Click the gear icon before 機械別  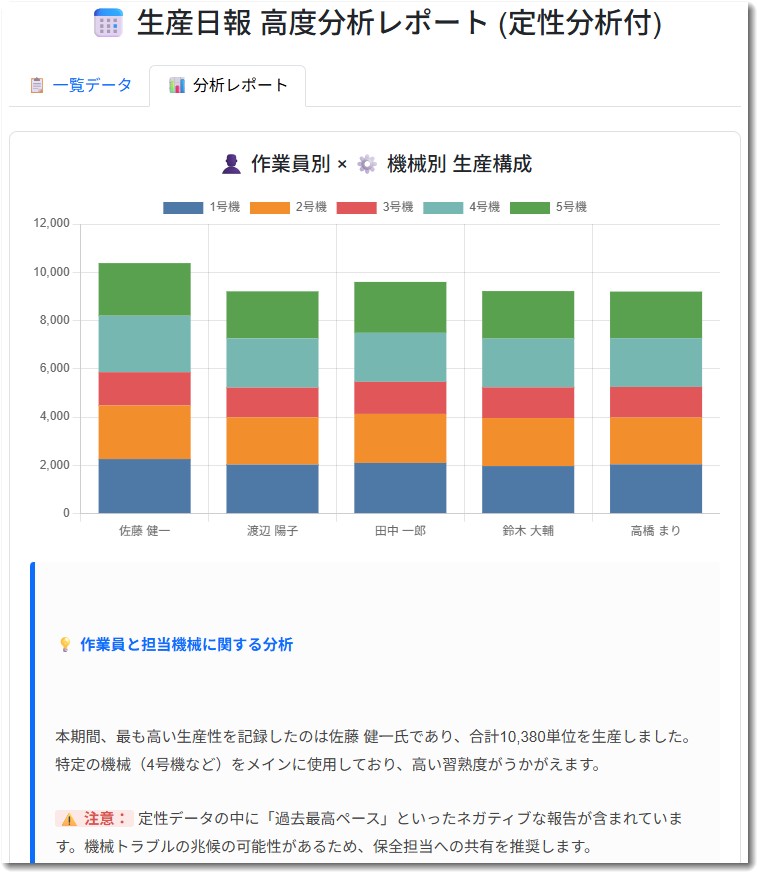point(367,165)
